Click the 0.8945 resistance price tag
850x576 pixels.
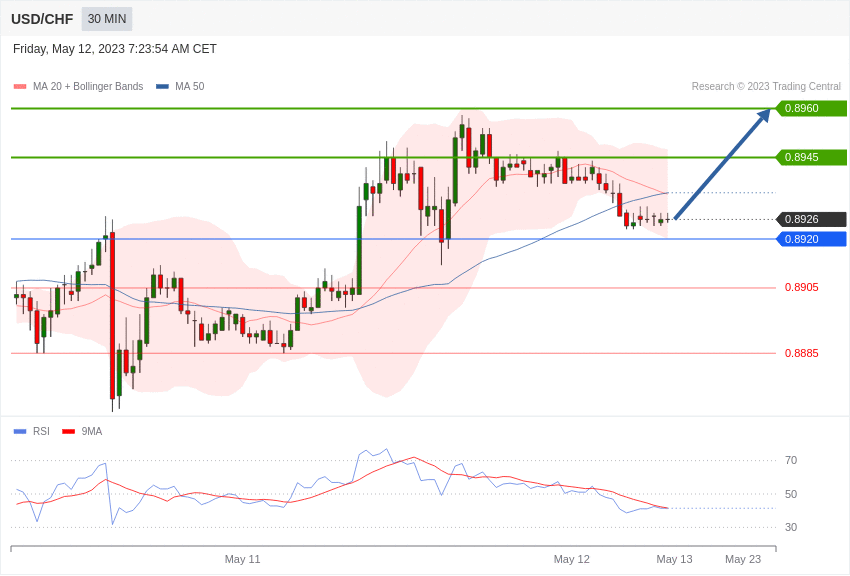coord(811,158)
